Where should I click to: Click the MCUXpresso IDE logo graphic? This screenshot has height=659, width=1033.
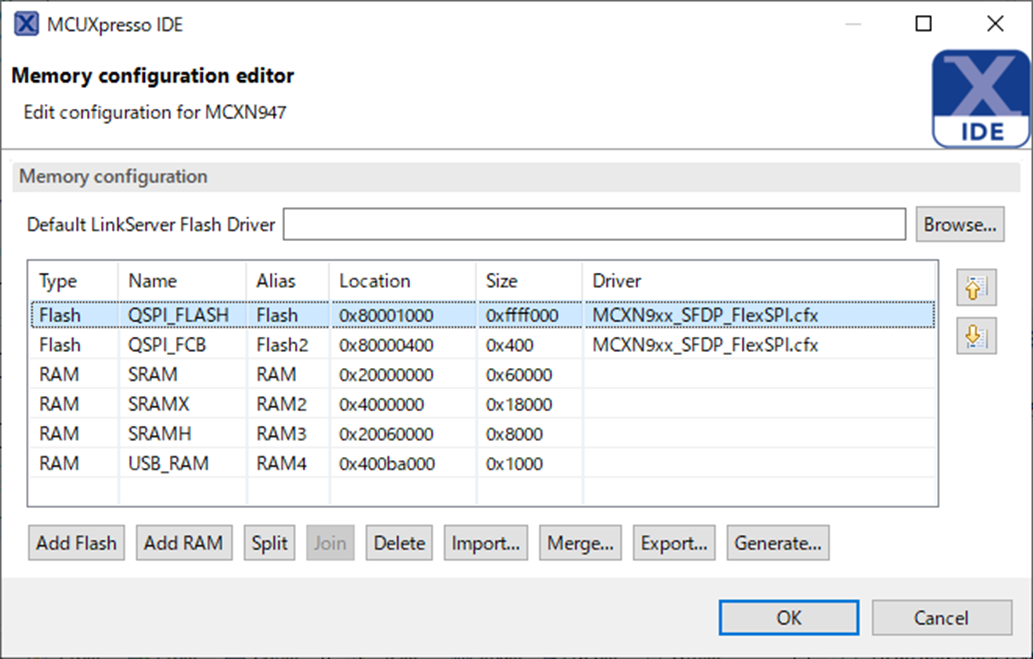[x=980, y=97]
